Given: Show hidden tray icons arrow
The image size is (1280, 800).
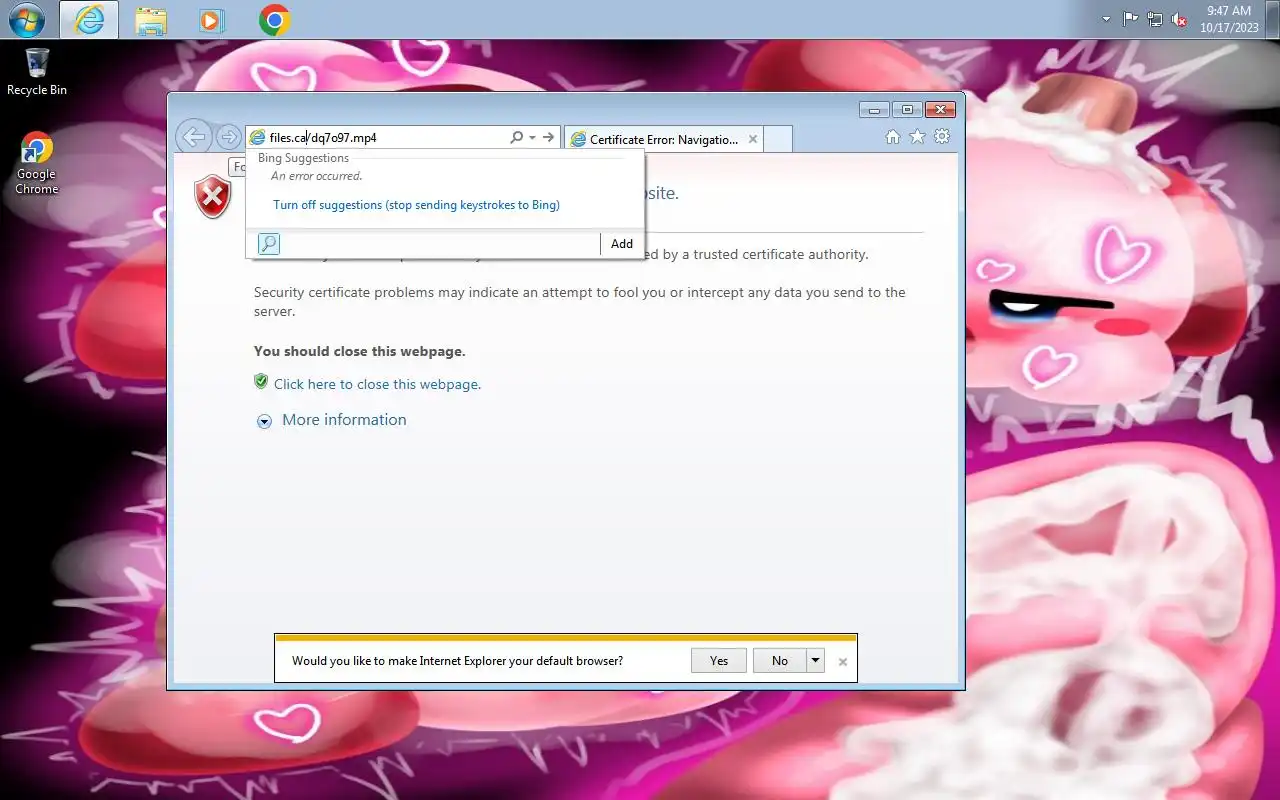Looking at the screenshot, I should (1106, 19).
